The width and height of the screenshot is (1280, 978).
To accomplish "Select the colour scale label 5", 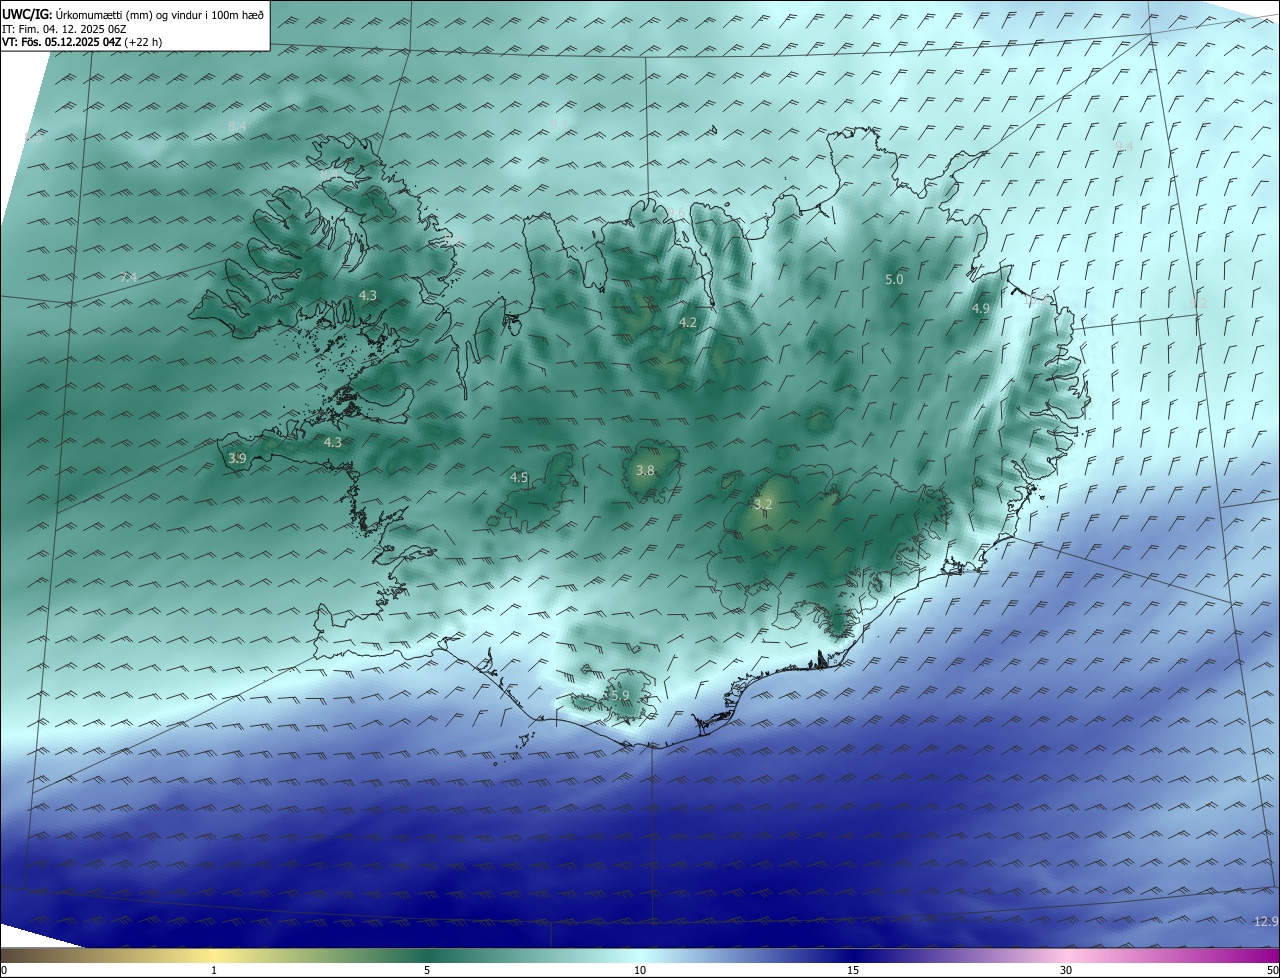I will coord(427,970).
